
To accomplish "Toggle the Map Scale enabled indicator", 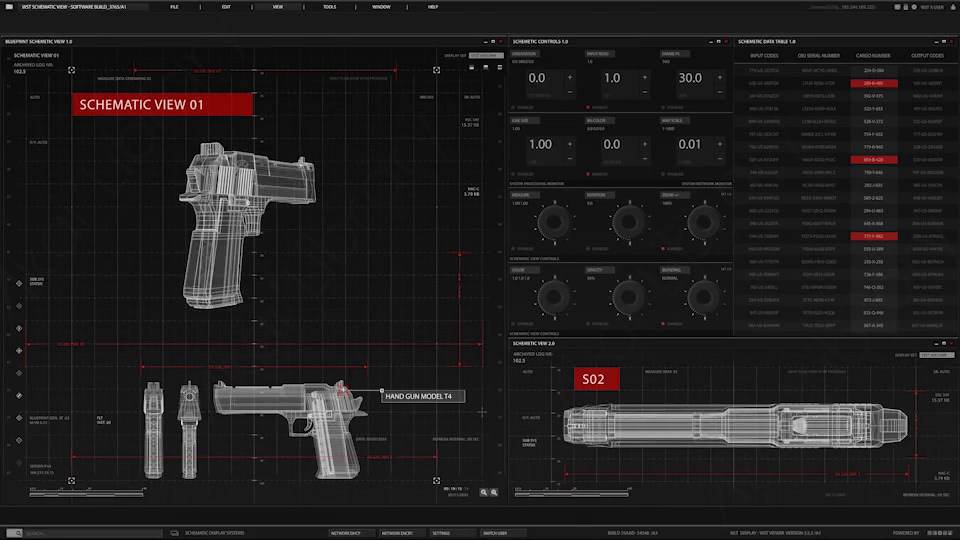I will click(x=663, y=174).
